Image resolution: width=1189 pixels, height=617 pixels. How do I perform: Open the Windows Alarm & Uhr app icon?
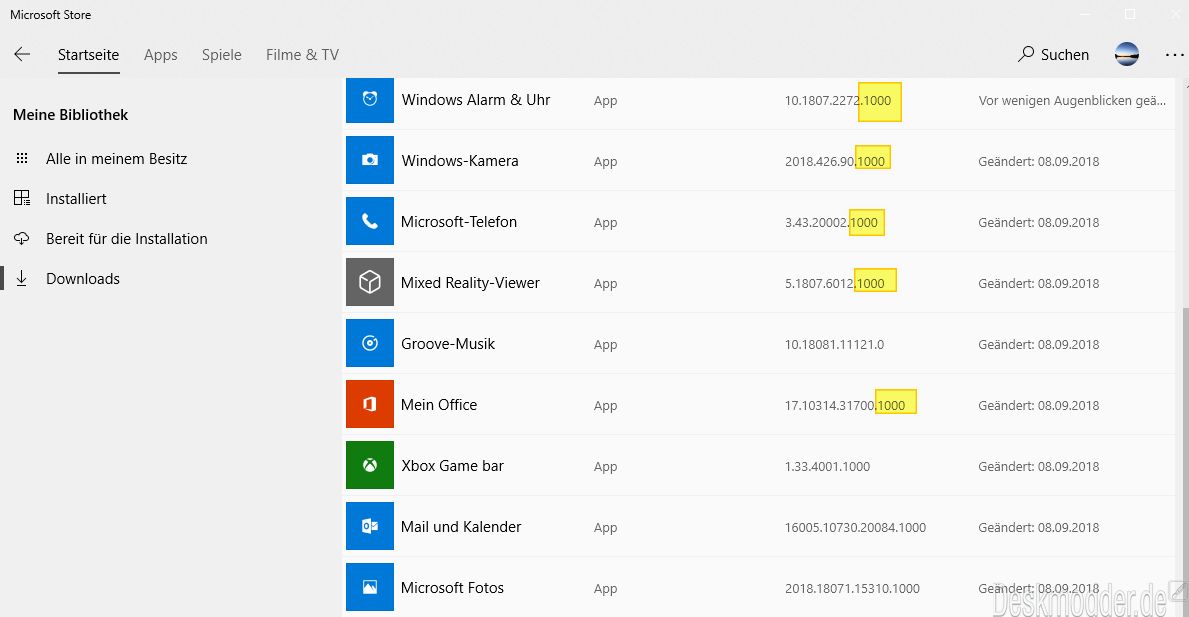coord(369,99)
